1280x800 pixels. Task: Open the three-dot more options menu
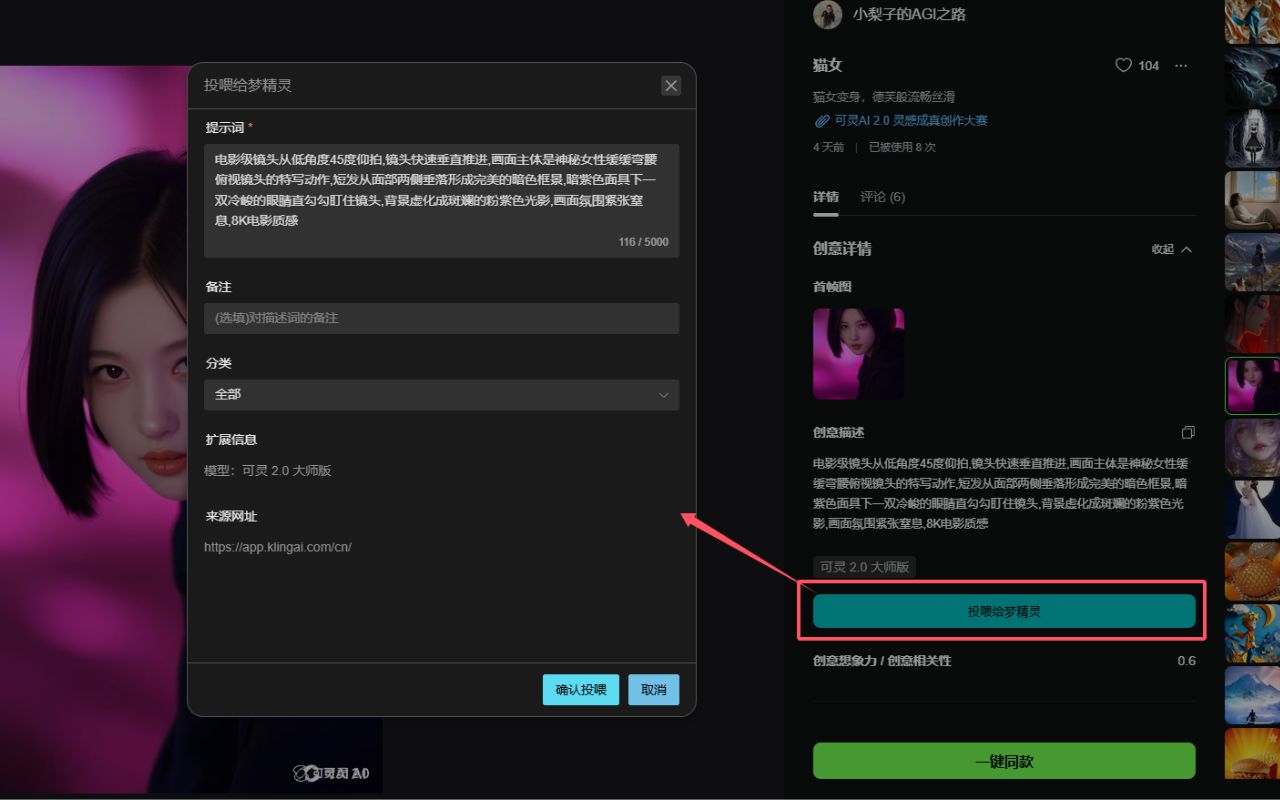tap(1181, 65)
